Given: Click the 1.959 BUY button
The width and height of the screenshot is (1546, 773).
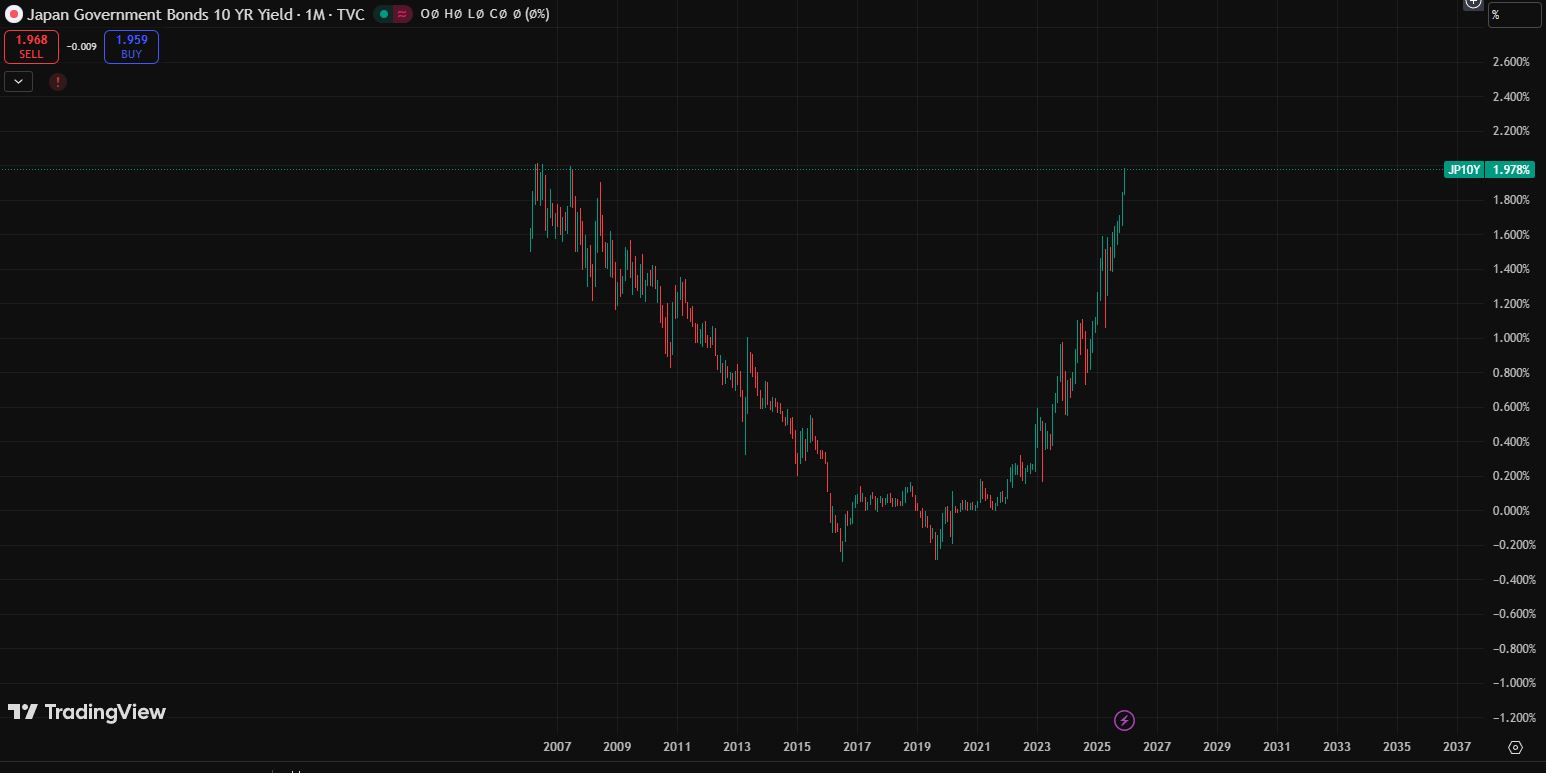Looking at the screenshot, I should click(131, 46).
